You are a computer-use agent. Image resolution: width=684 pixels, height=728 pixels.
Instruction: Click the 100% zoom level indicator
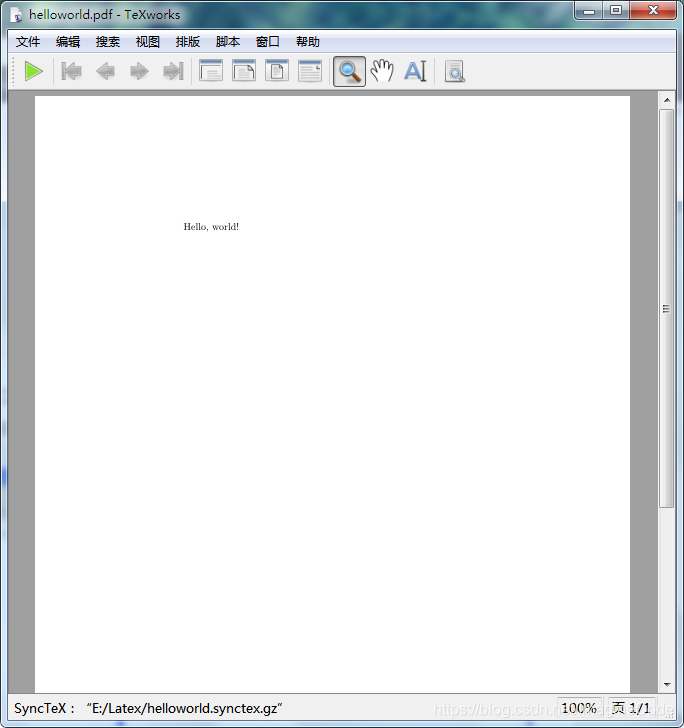[579, 708]
